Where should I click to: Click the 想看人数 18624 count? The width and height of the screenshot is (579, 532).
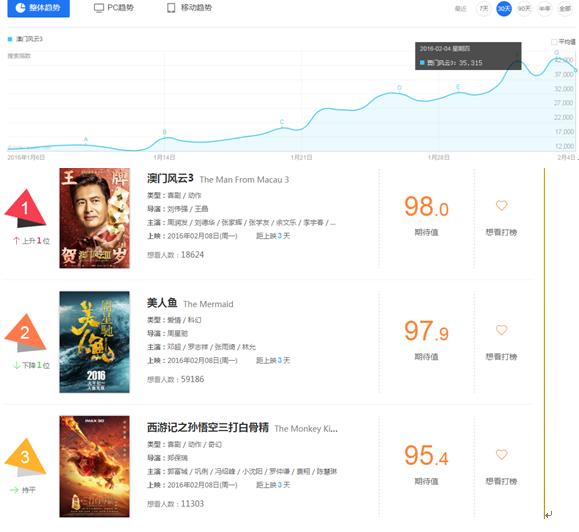tap(175, 255)
